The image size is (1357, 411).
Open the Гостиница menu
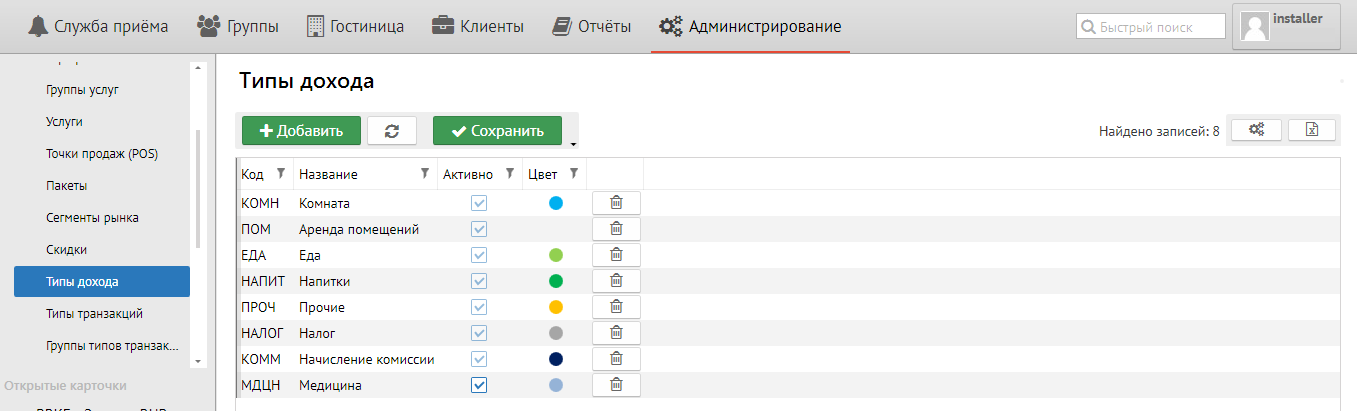[355, 26]
